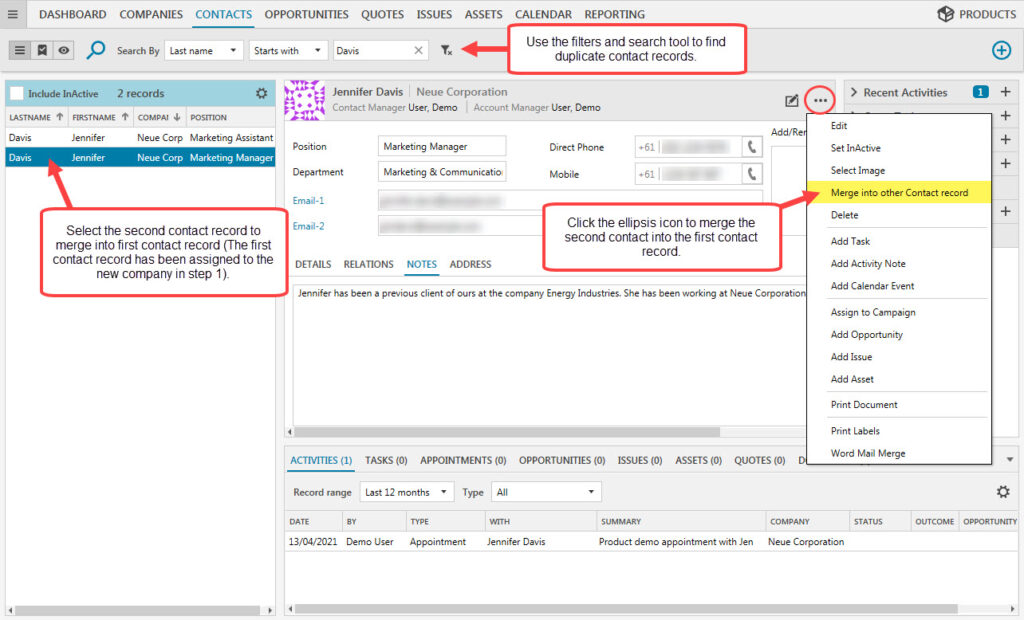The height and width of the screenshot is (620, 1024).
Task: Switch to the ADDRESS tab
Action: click(x=470, y=264)
